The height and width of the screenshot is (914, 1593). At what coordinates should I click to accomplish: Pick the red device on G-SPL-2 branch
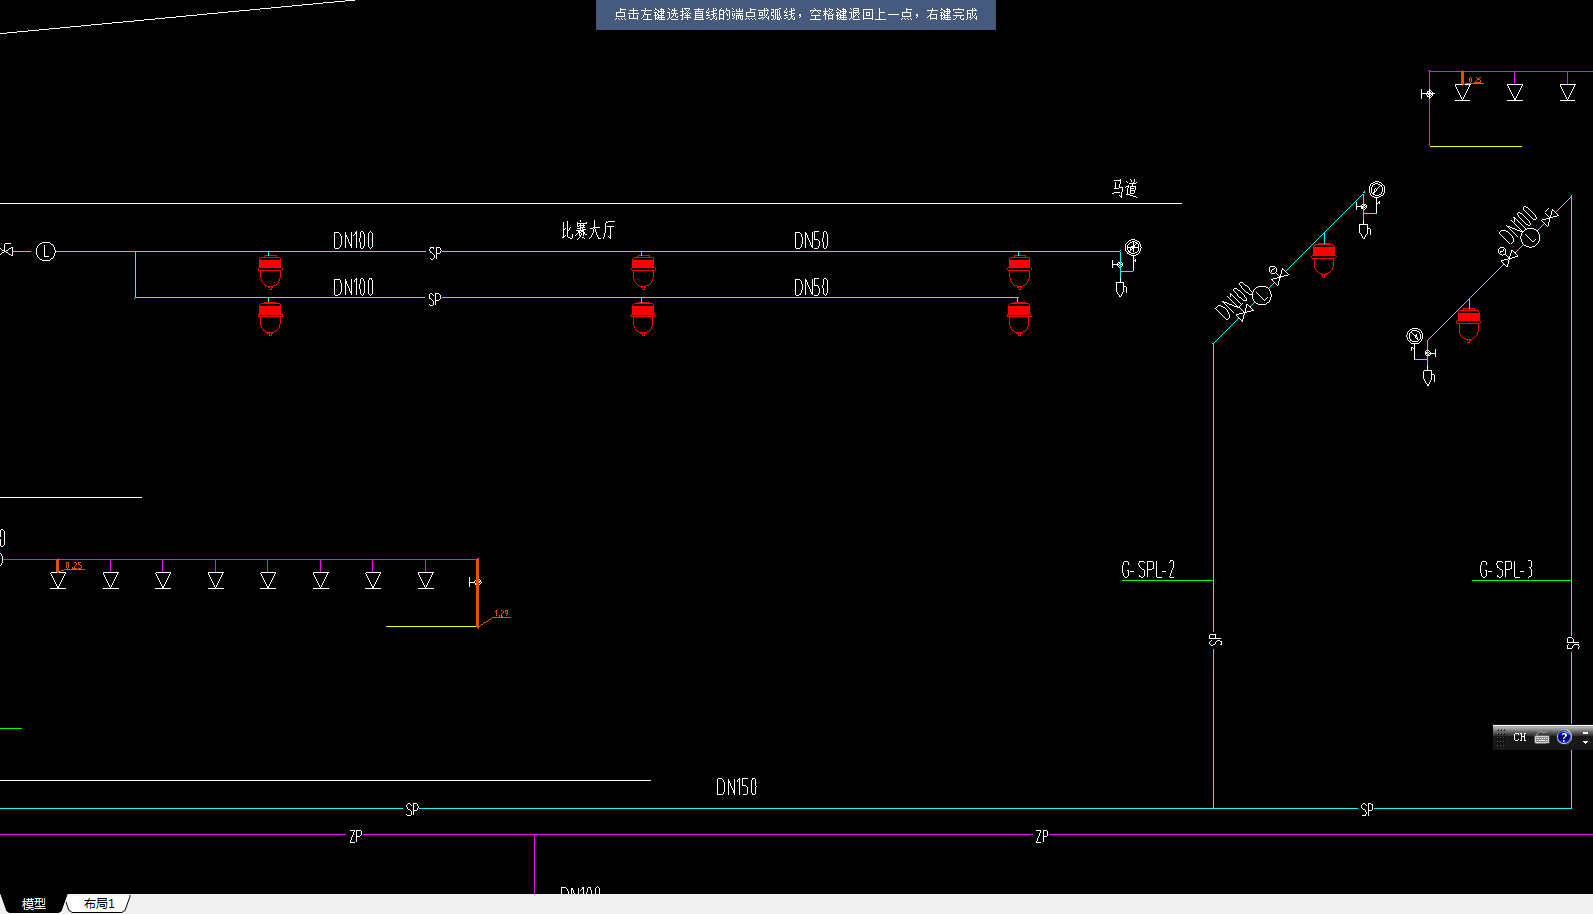1324,258
